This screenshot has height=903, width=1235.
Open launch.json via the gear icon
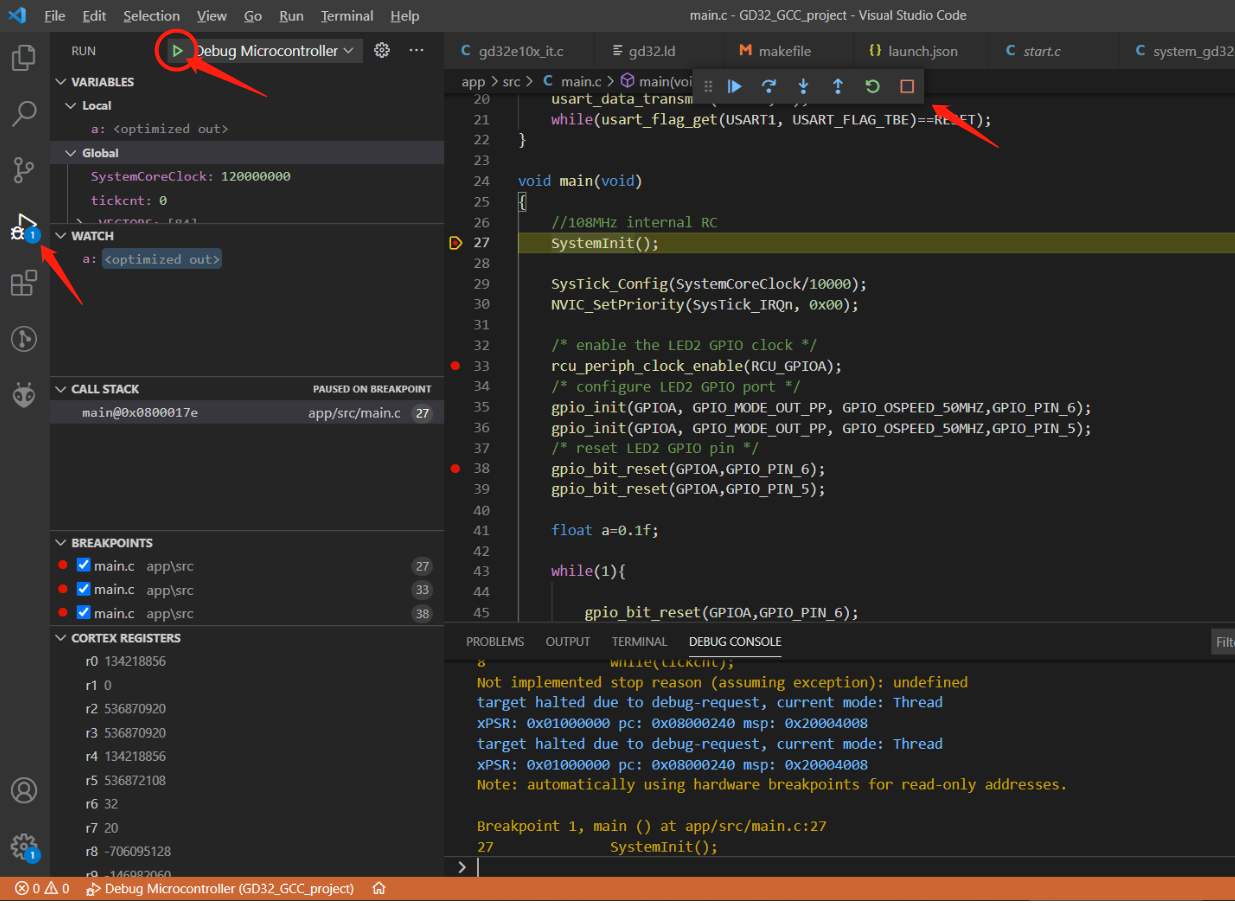click(381, 50)
